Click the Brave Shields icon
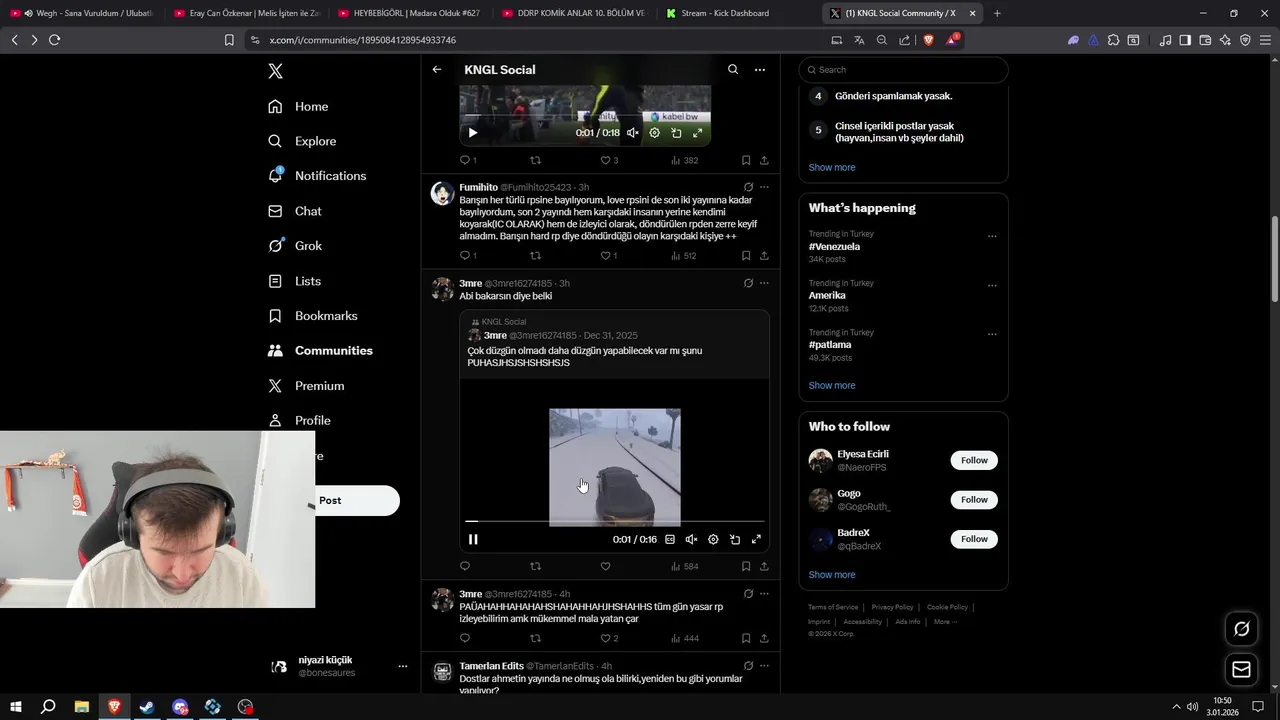This screenshot has height=720, width=1280. point(927,40)
